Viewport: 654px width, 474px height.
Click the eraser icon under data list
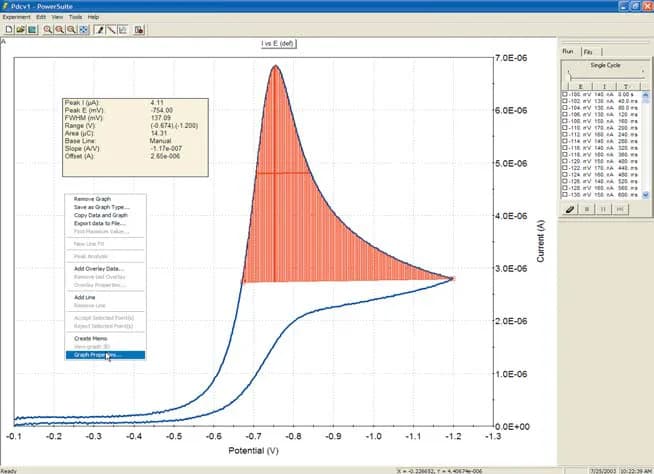[x=570, y=209]
